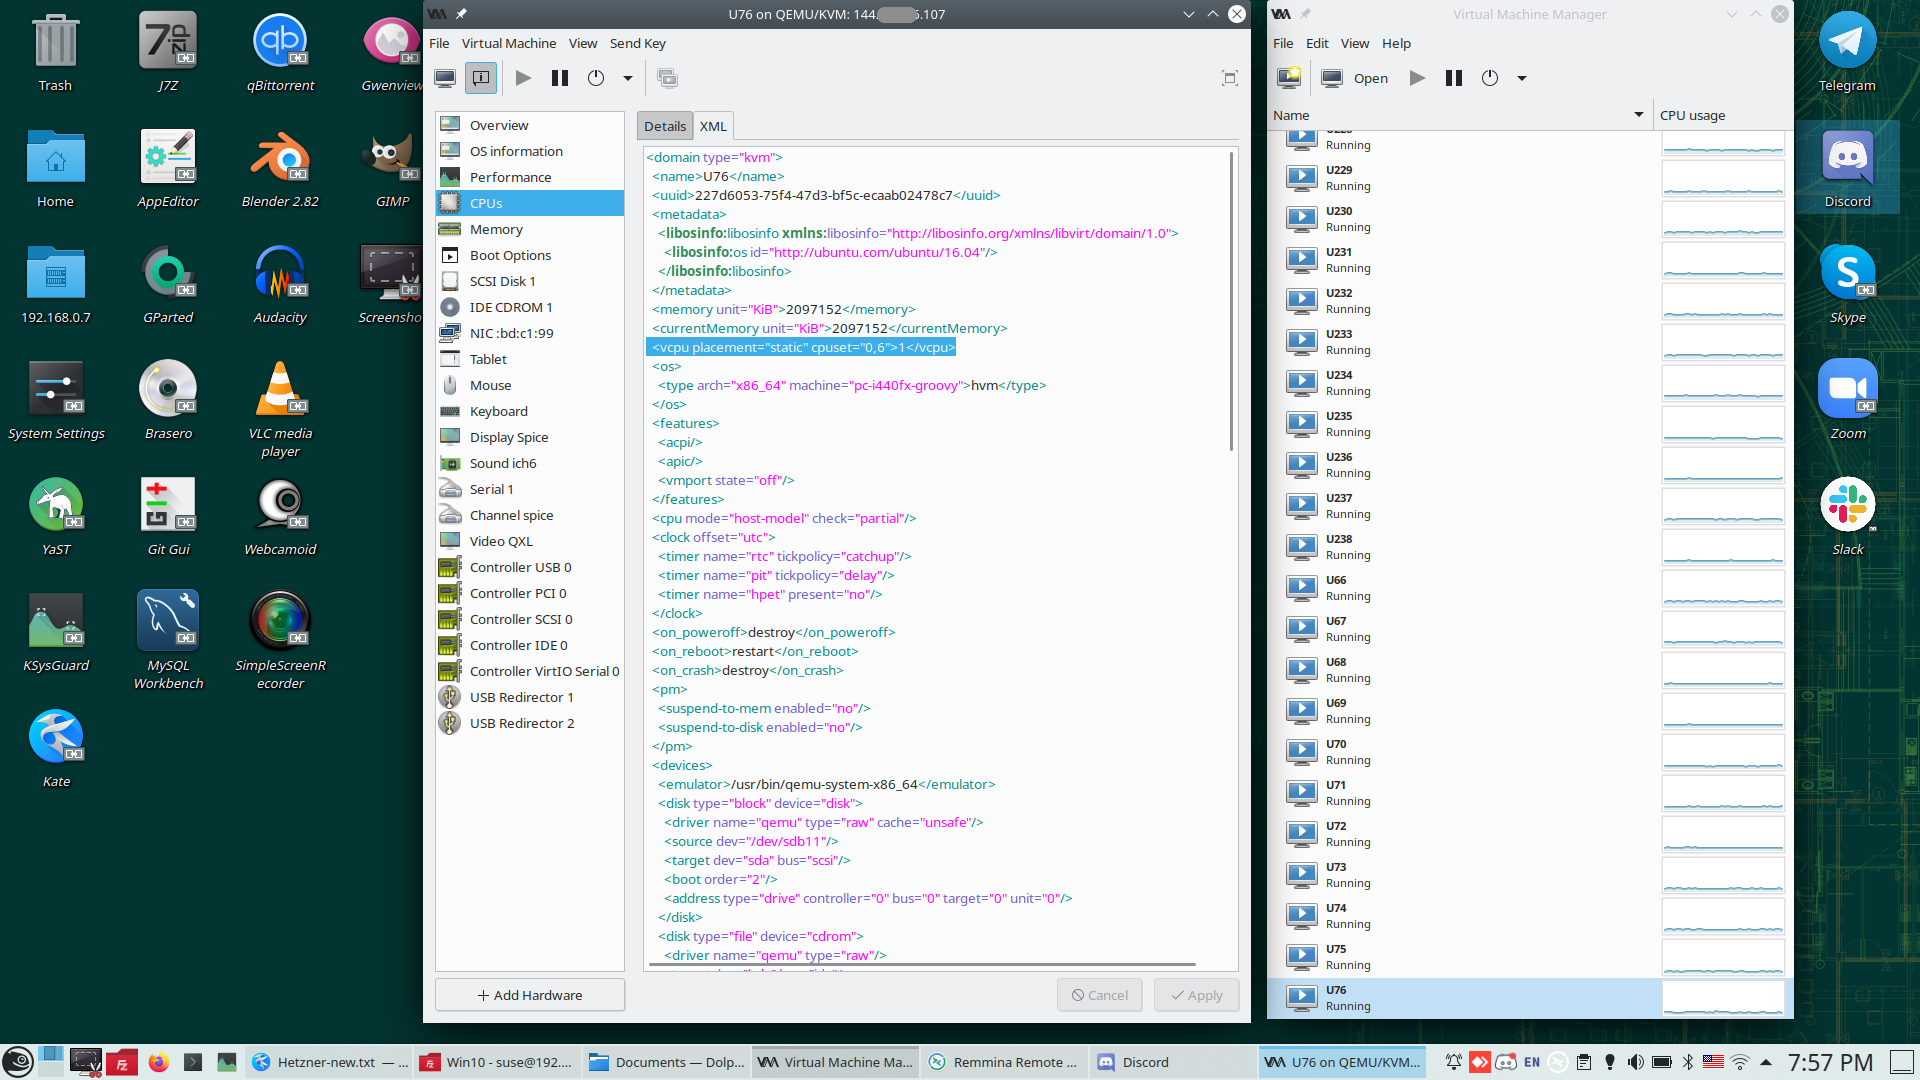The height and width of the screenshot is (1080, 1920).
Task: Toggle the hardware details info button
Action: pos(481,78)
